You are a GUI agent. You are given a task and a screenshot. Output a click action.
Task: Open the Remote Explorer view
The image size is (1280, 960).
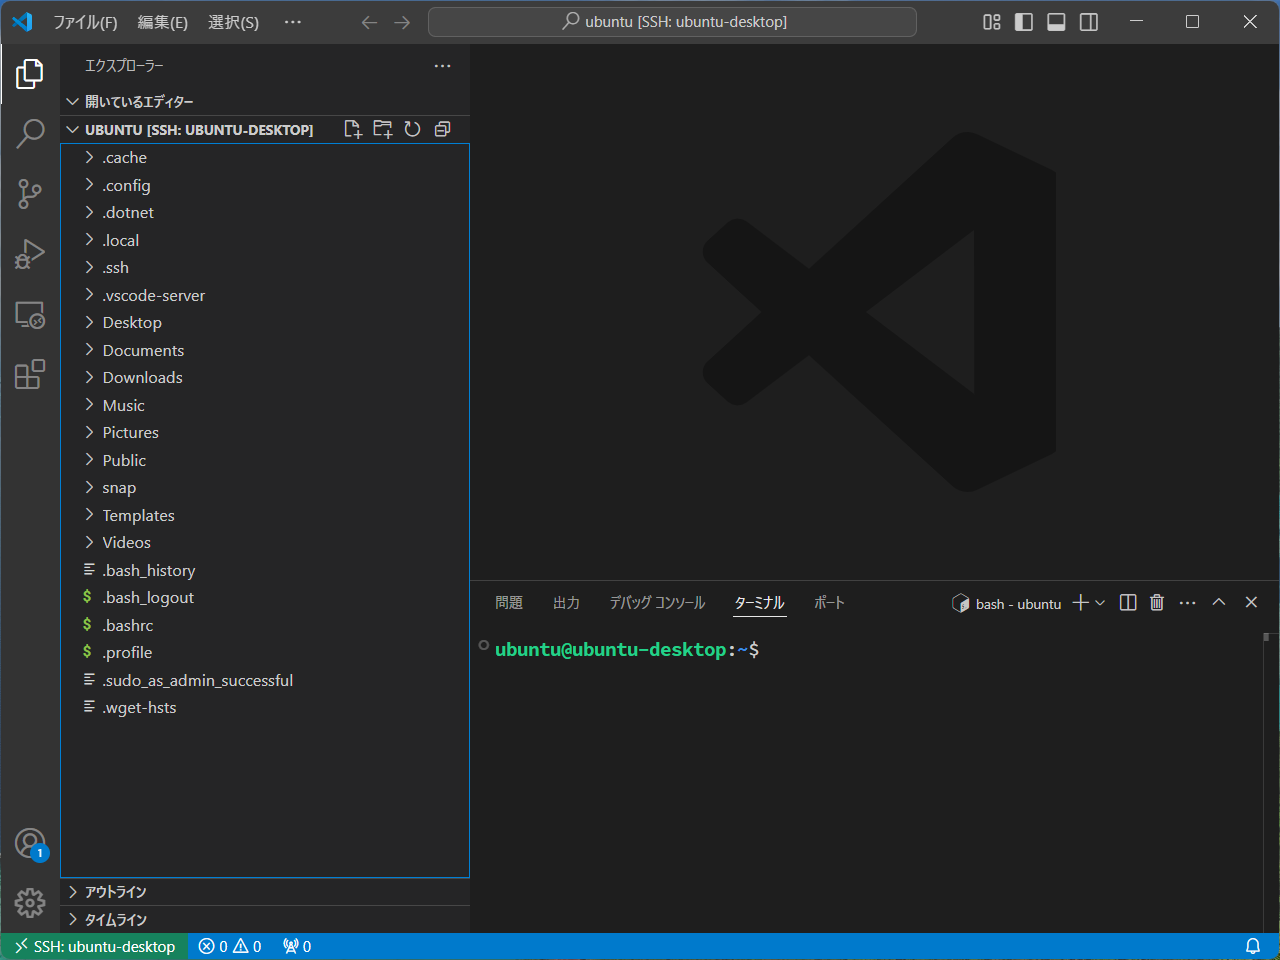(30, 315)
